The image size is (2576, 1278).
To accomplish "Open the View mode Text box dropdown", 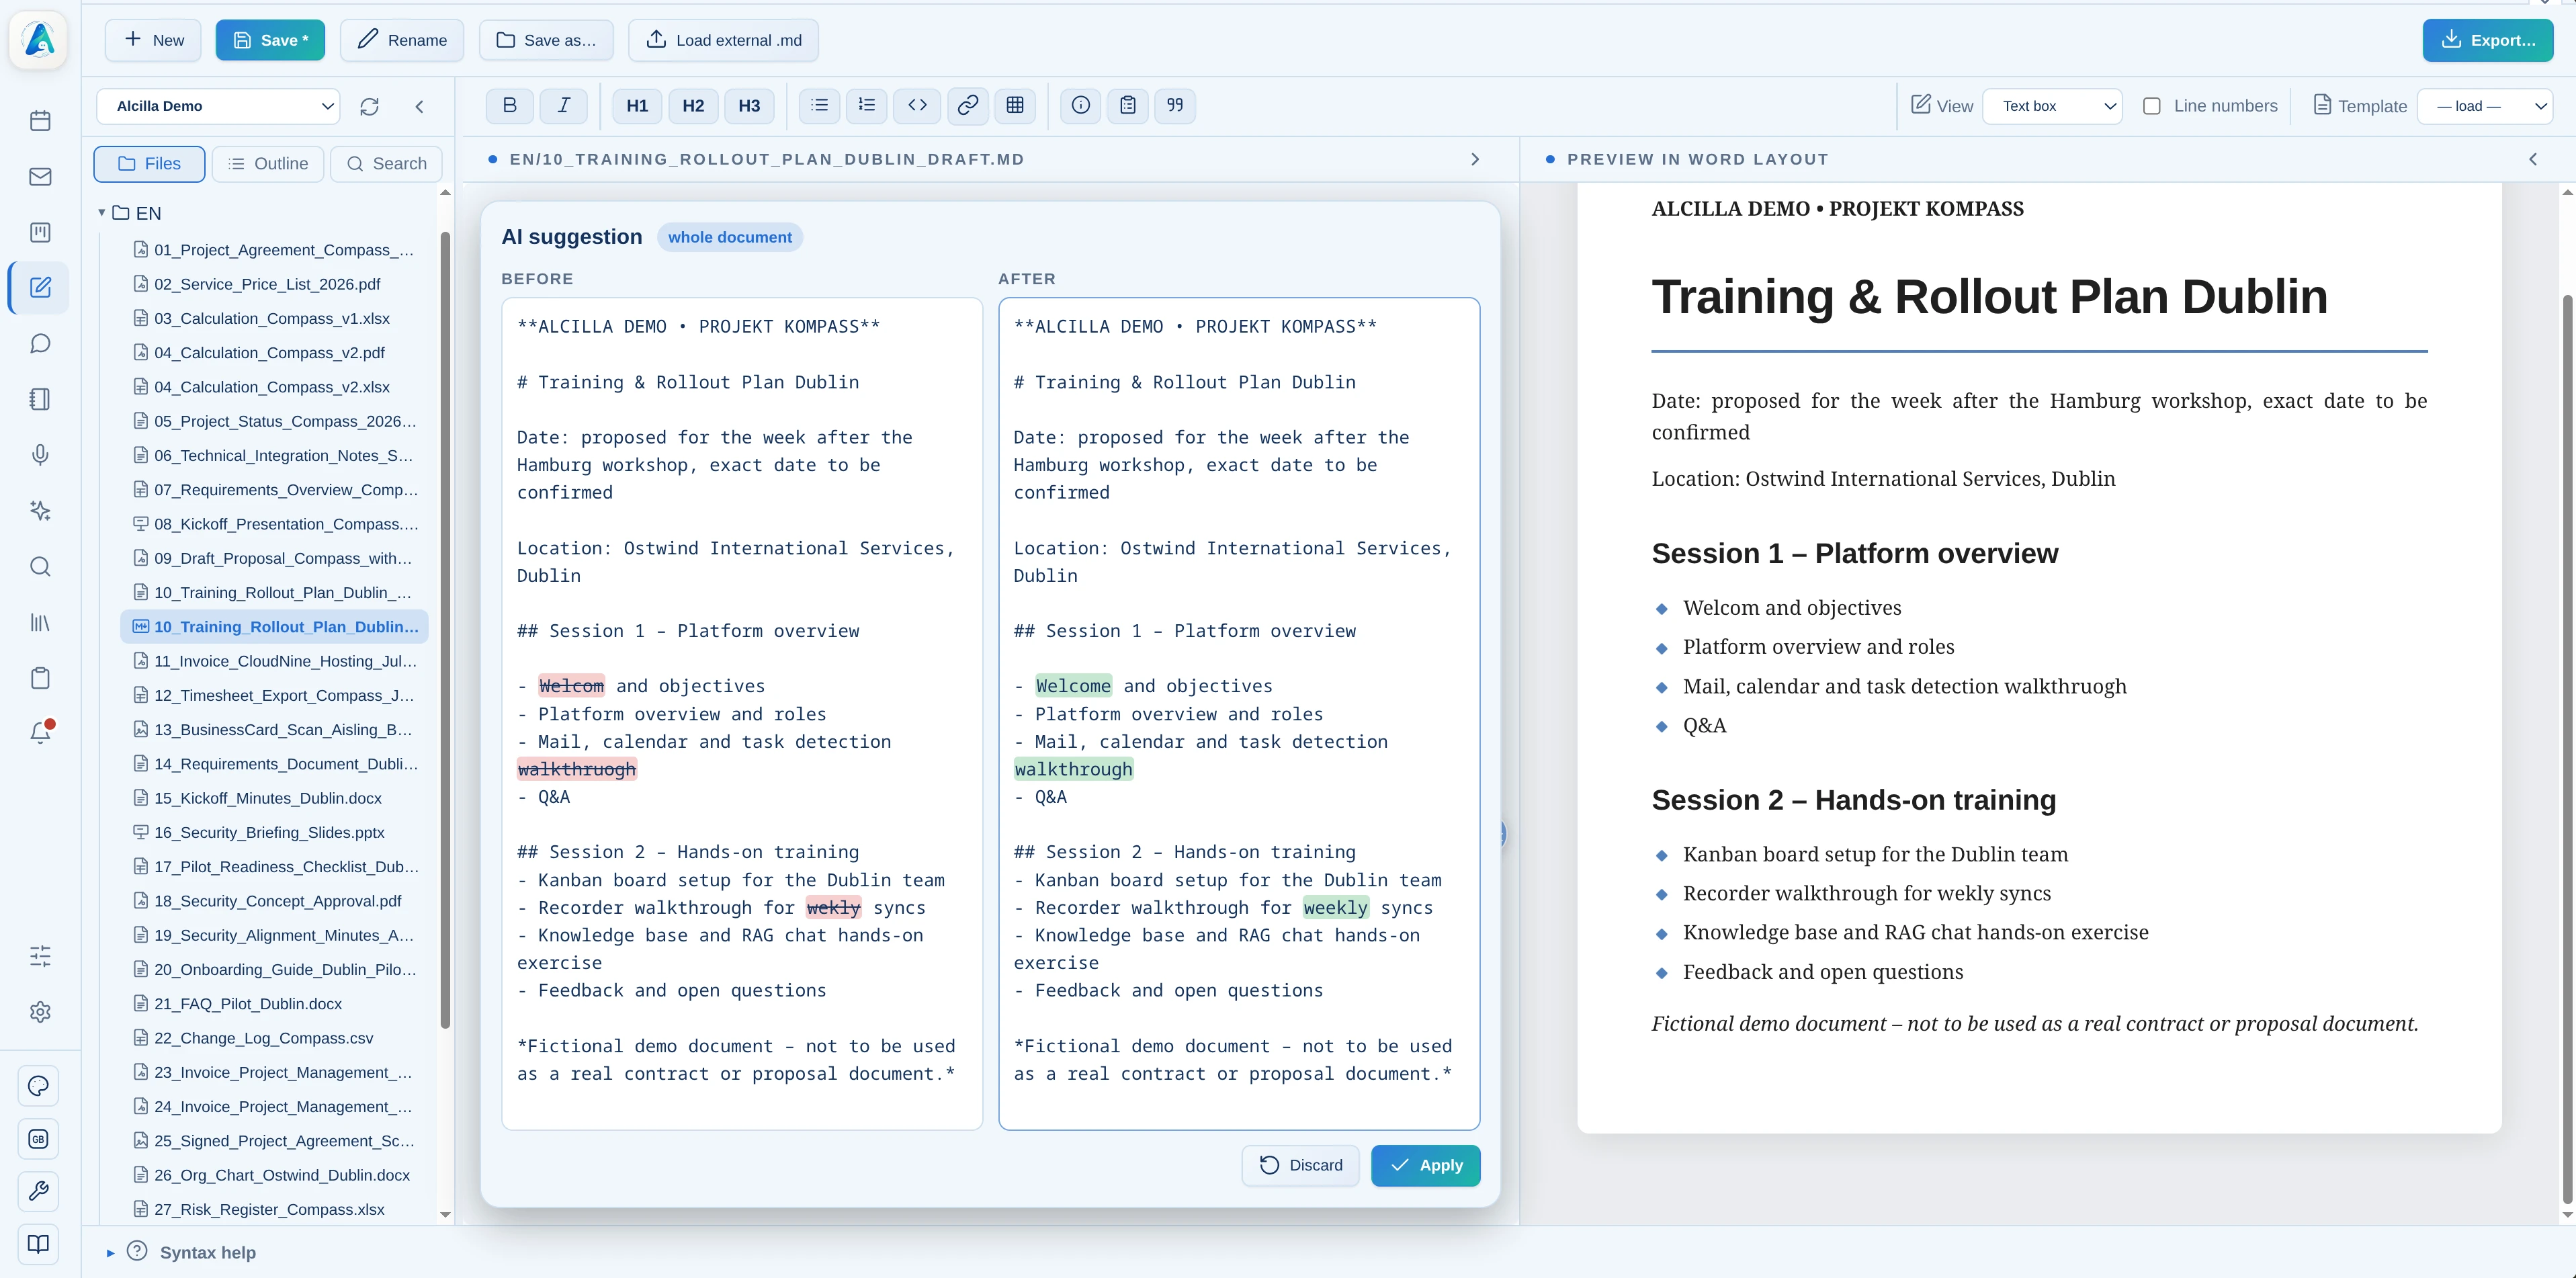I will click(x=2052, y=106).
